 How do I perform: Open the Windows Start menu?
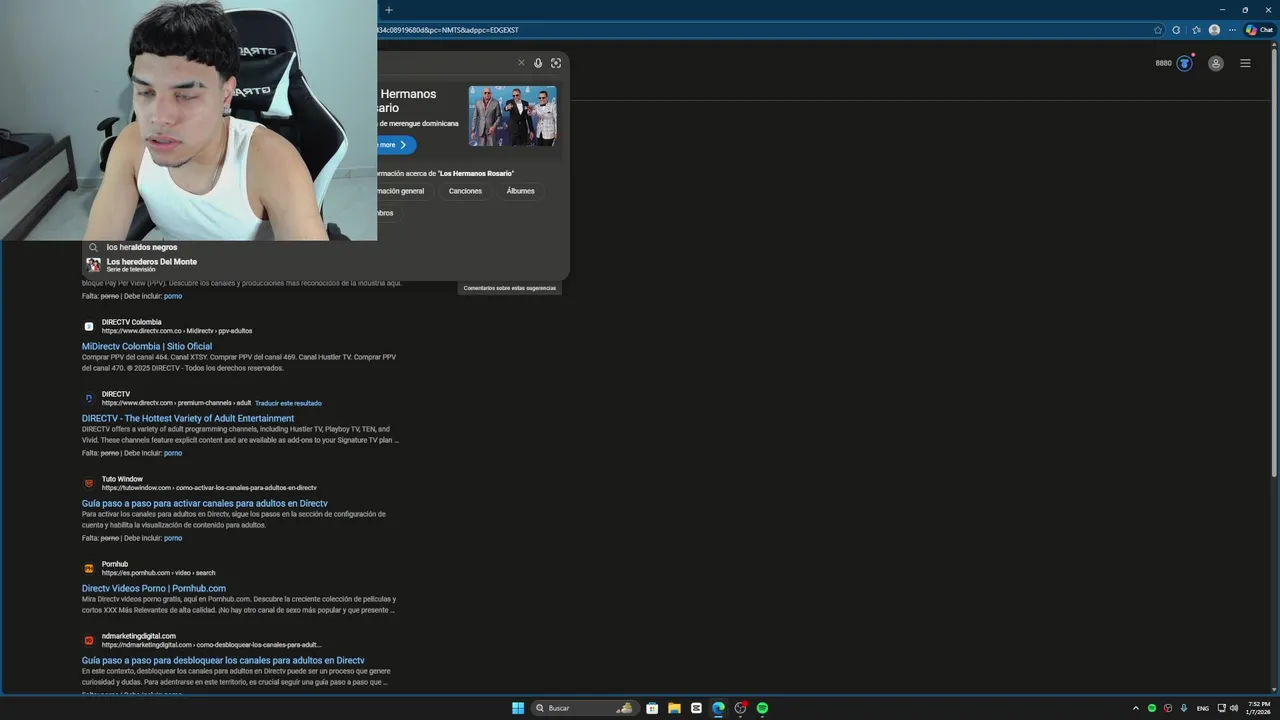click(518, 708)
